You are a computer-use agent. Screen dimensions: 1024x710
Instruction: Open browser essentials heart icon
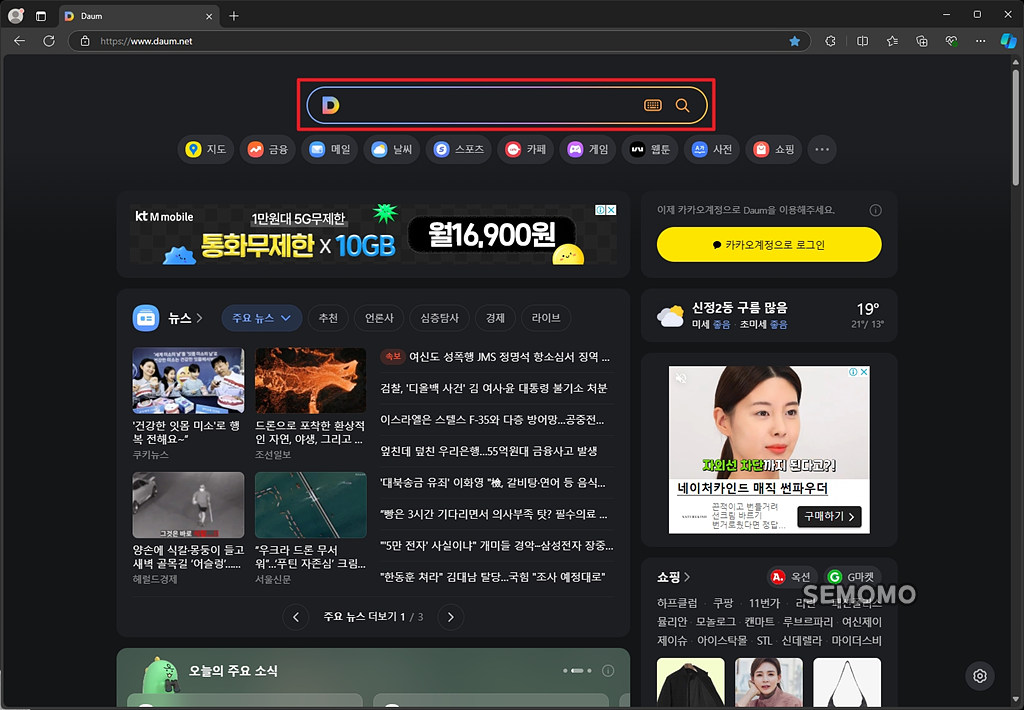pos(952,41)
